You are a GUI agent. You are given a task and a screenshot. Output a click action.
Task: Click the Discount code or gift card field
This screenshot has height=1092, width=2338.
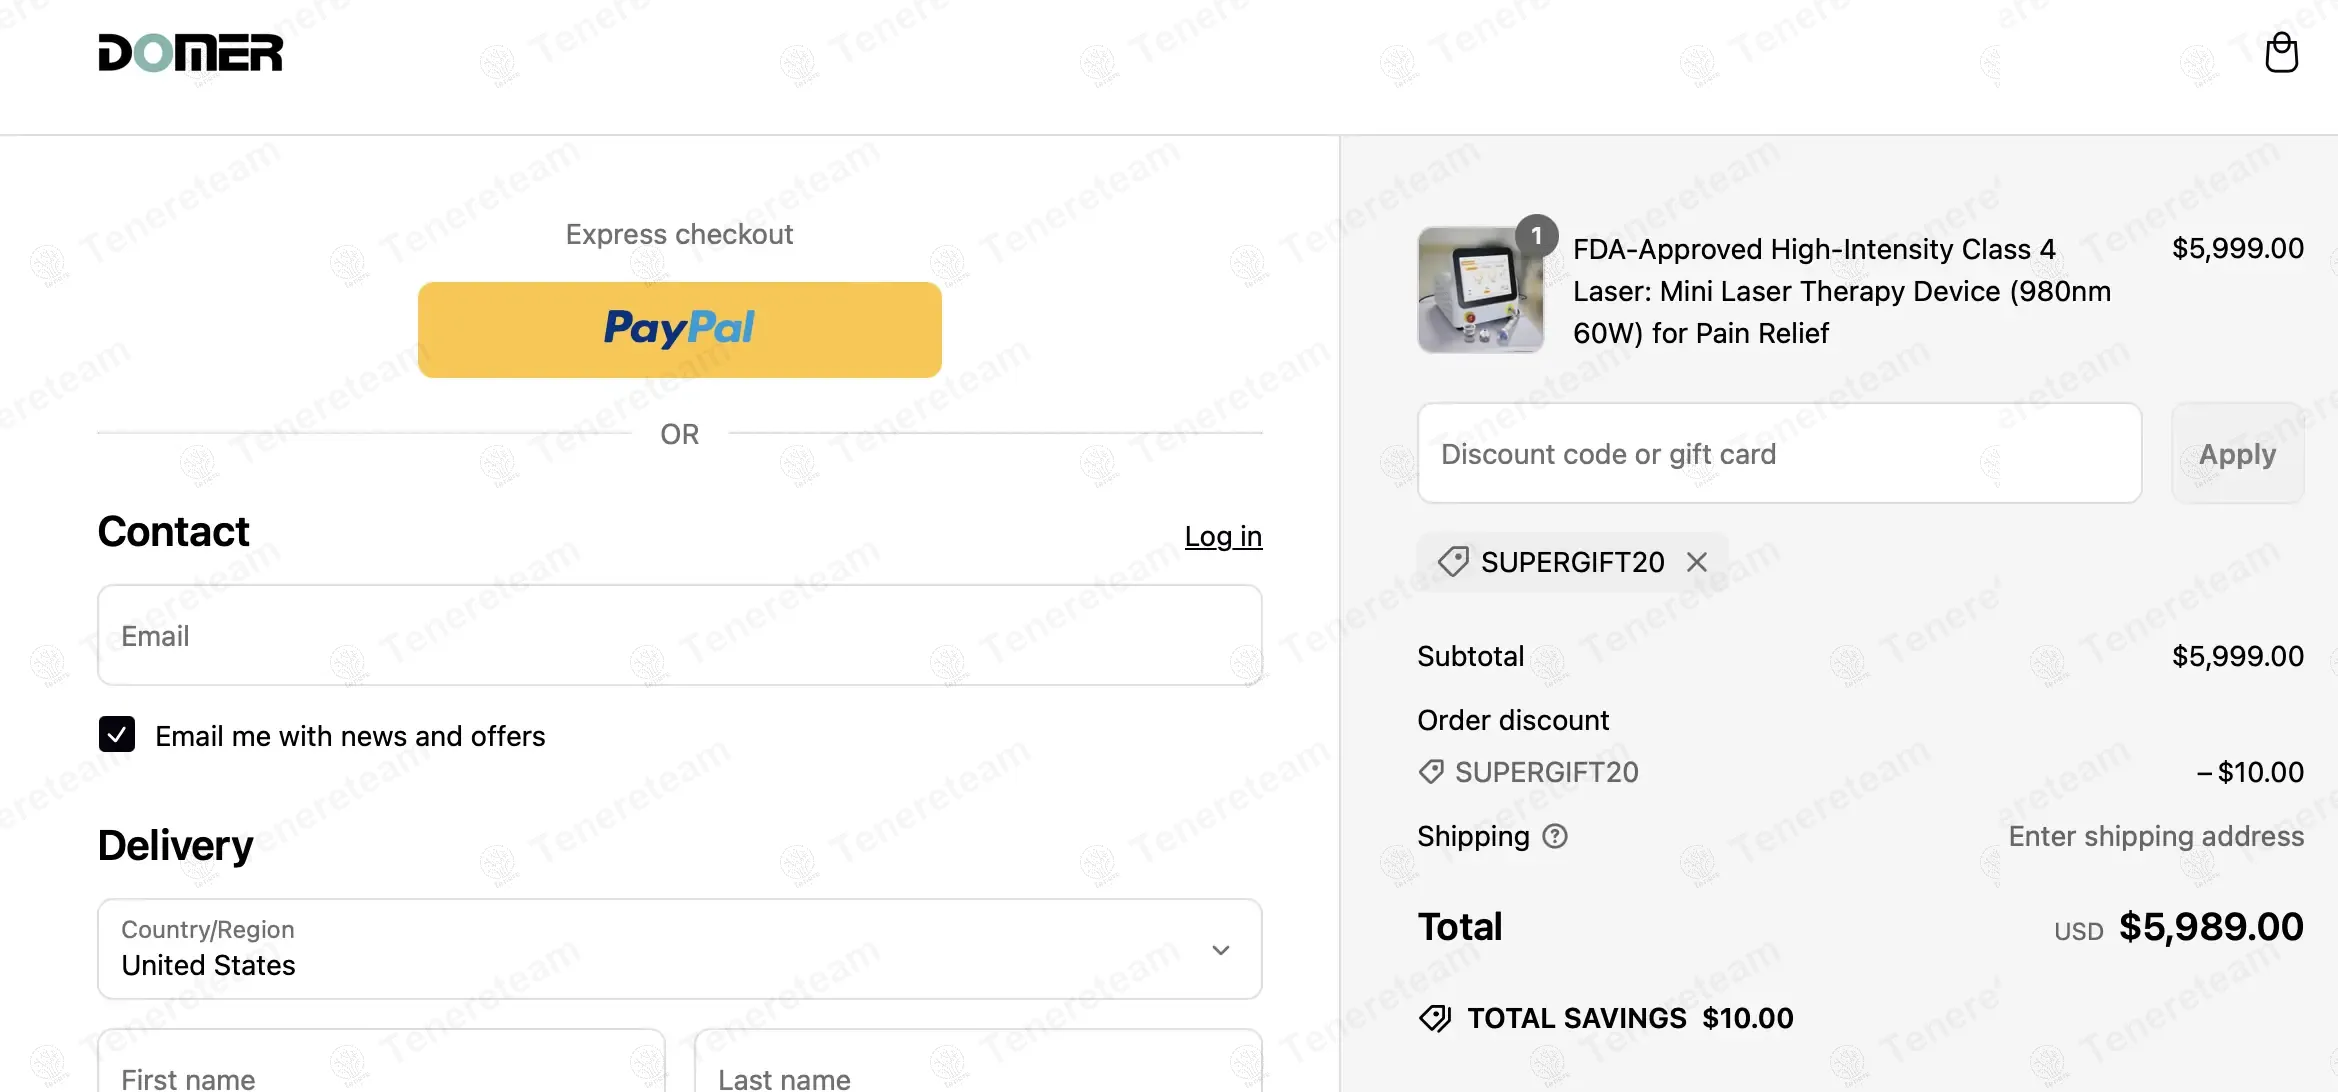1779,454
